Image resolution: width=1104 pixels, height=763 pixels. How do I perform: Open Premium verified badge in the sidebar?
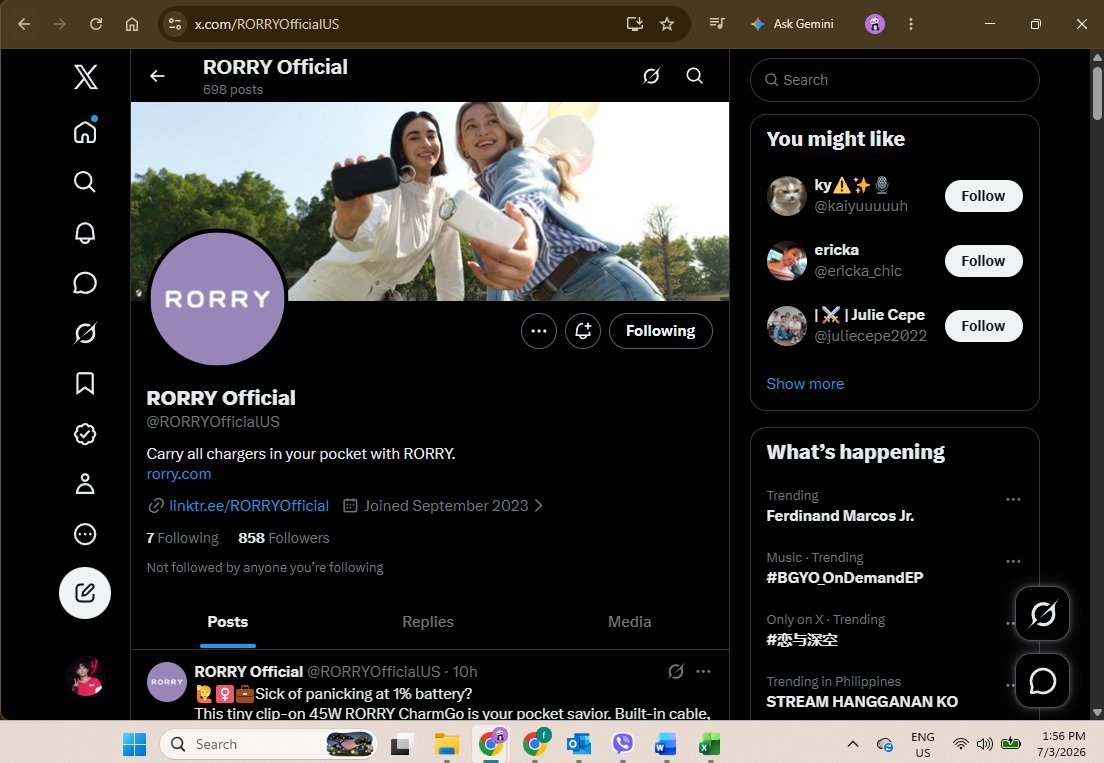point(85,434)
